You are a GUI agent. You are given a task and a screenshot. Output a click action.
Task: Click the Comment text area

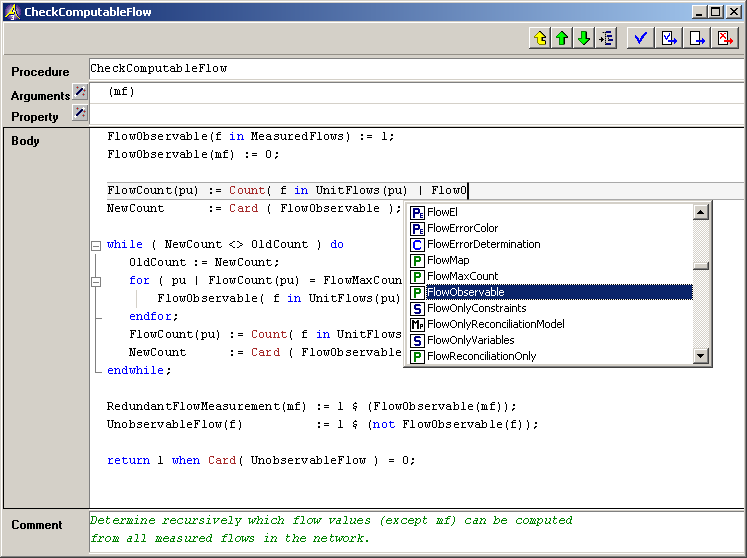click(416, 531)
